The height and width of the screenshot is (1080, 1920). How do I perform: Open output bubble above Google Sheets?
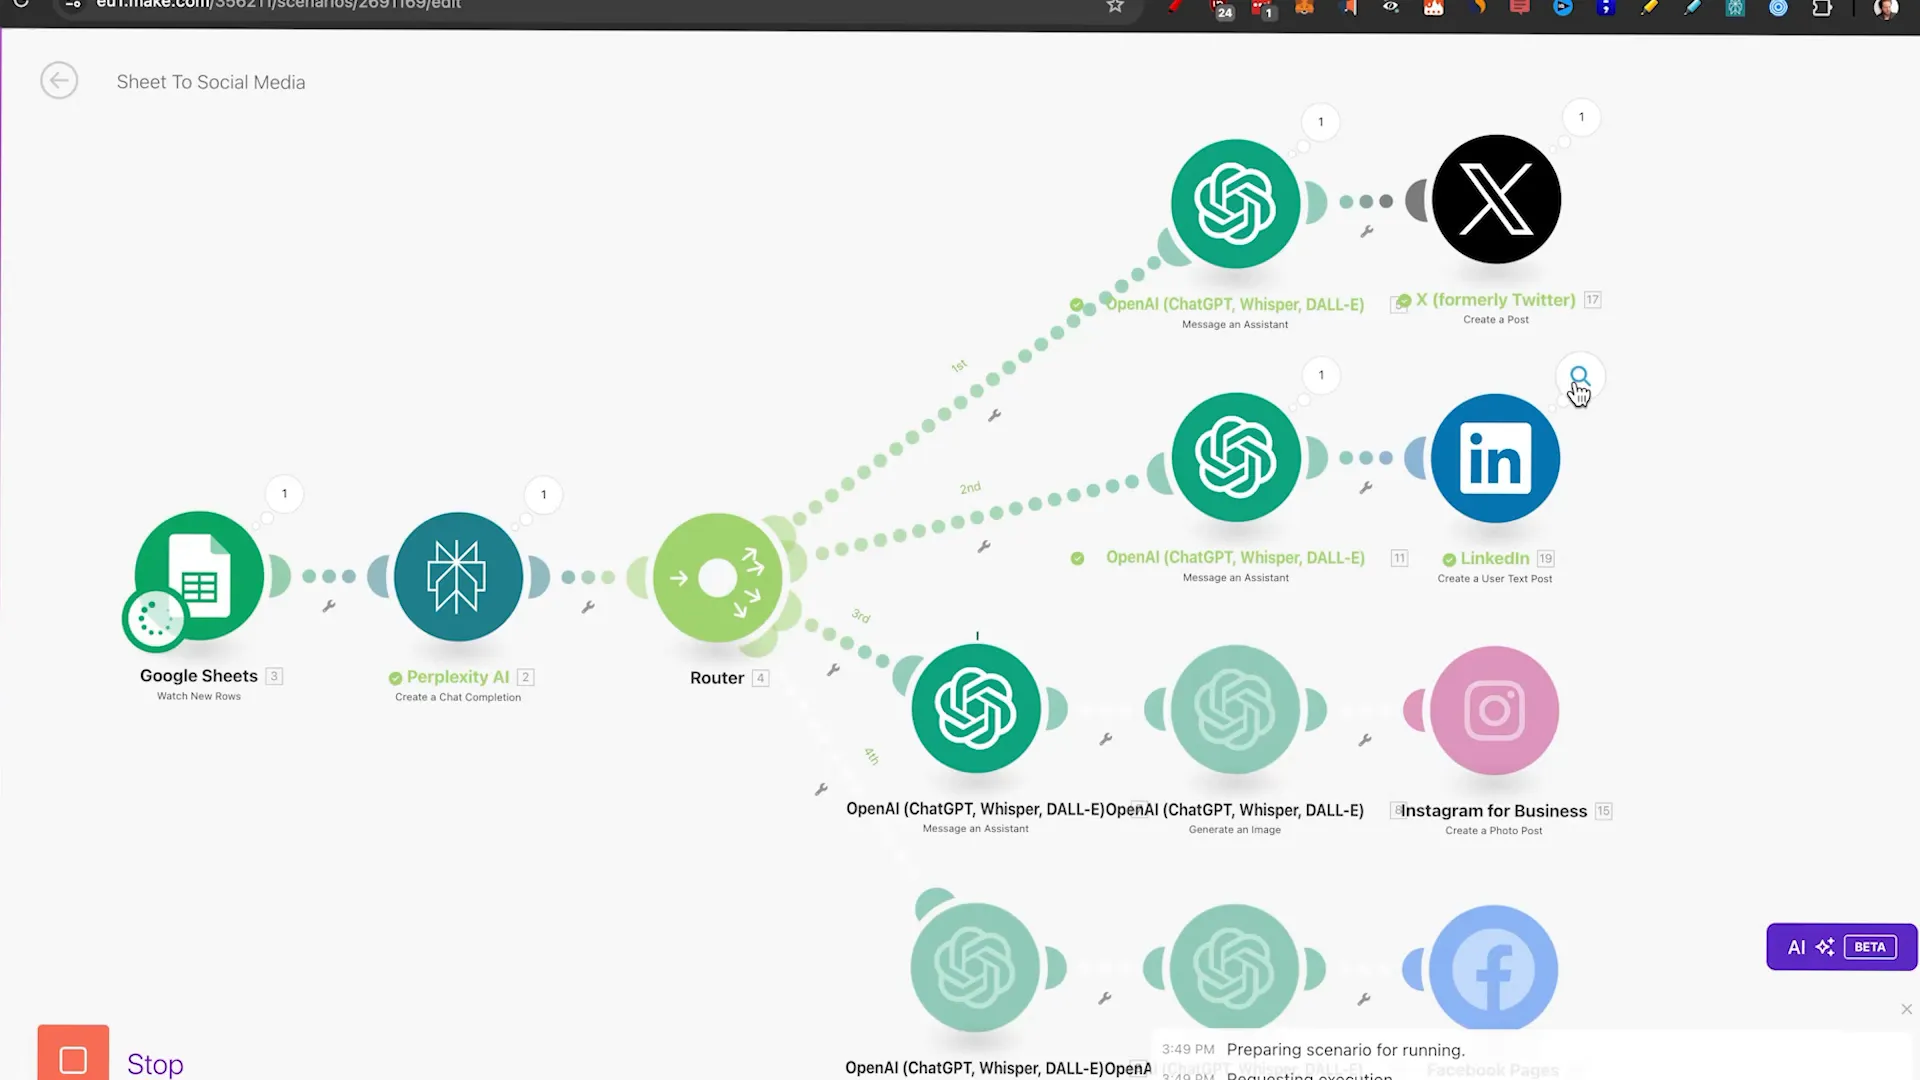(x=285, y=494)
